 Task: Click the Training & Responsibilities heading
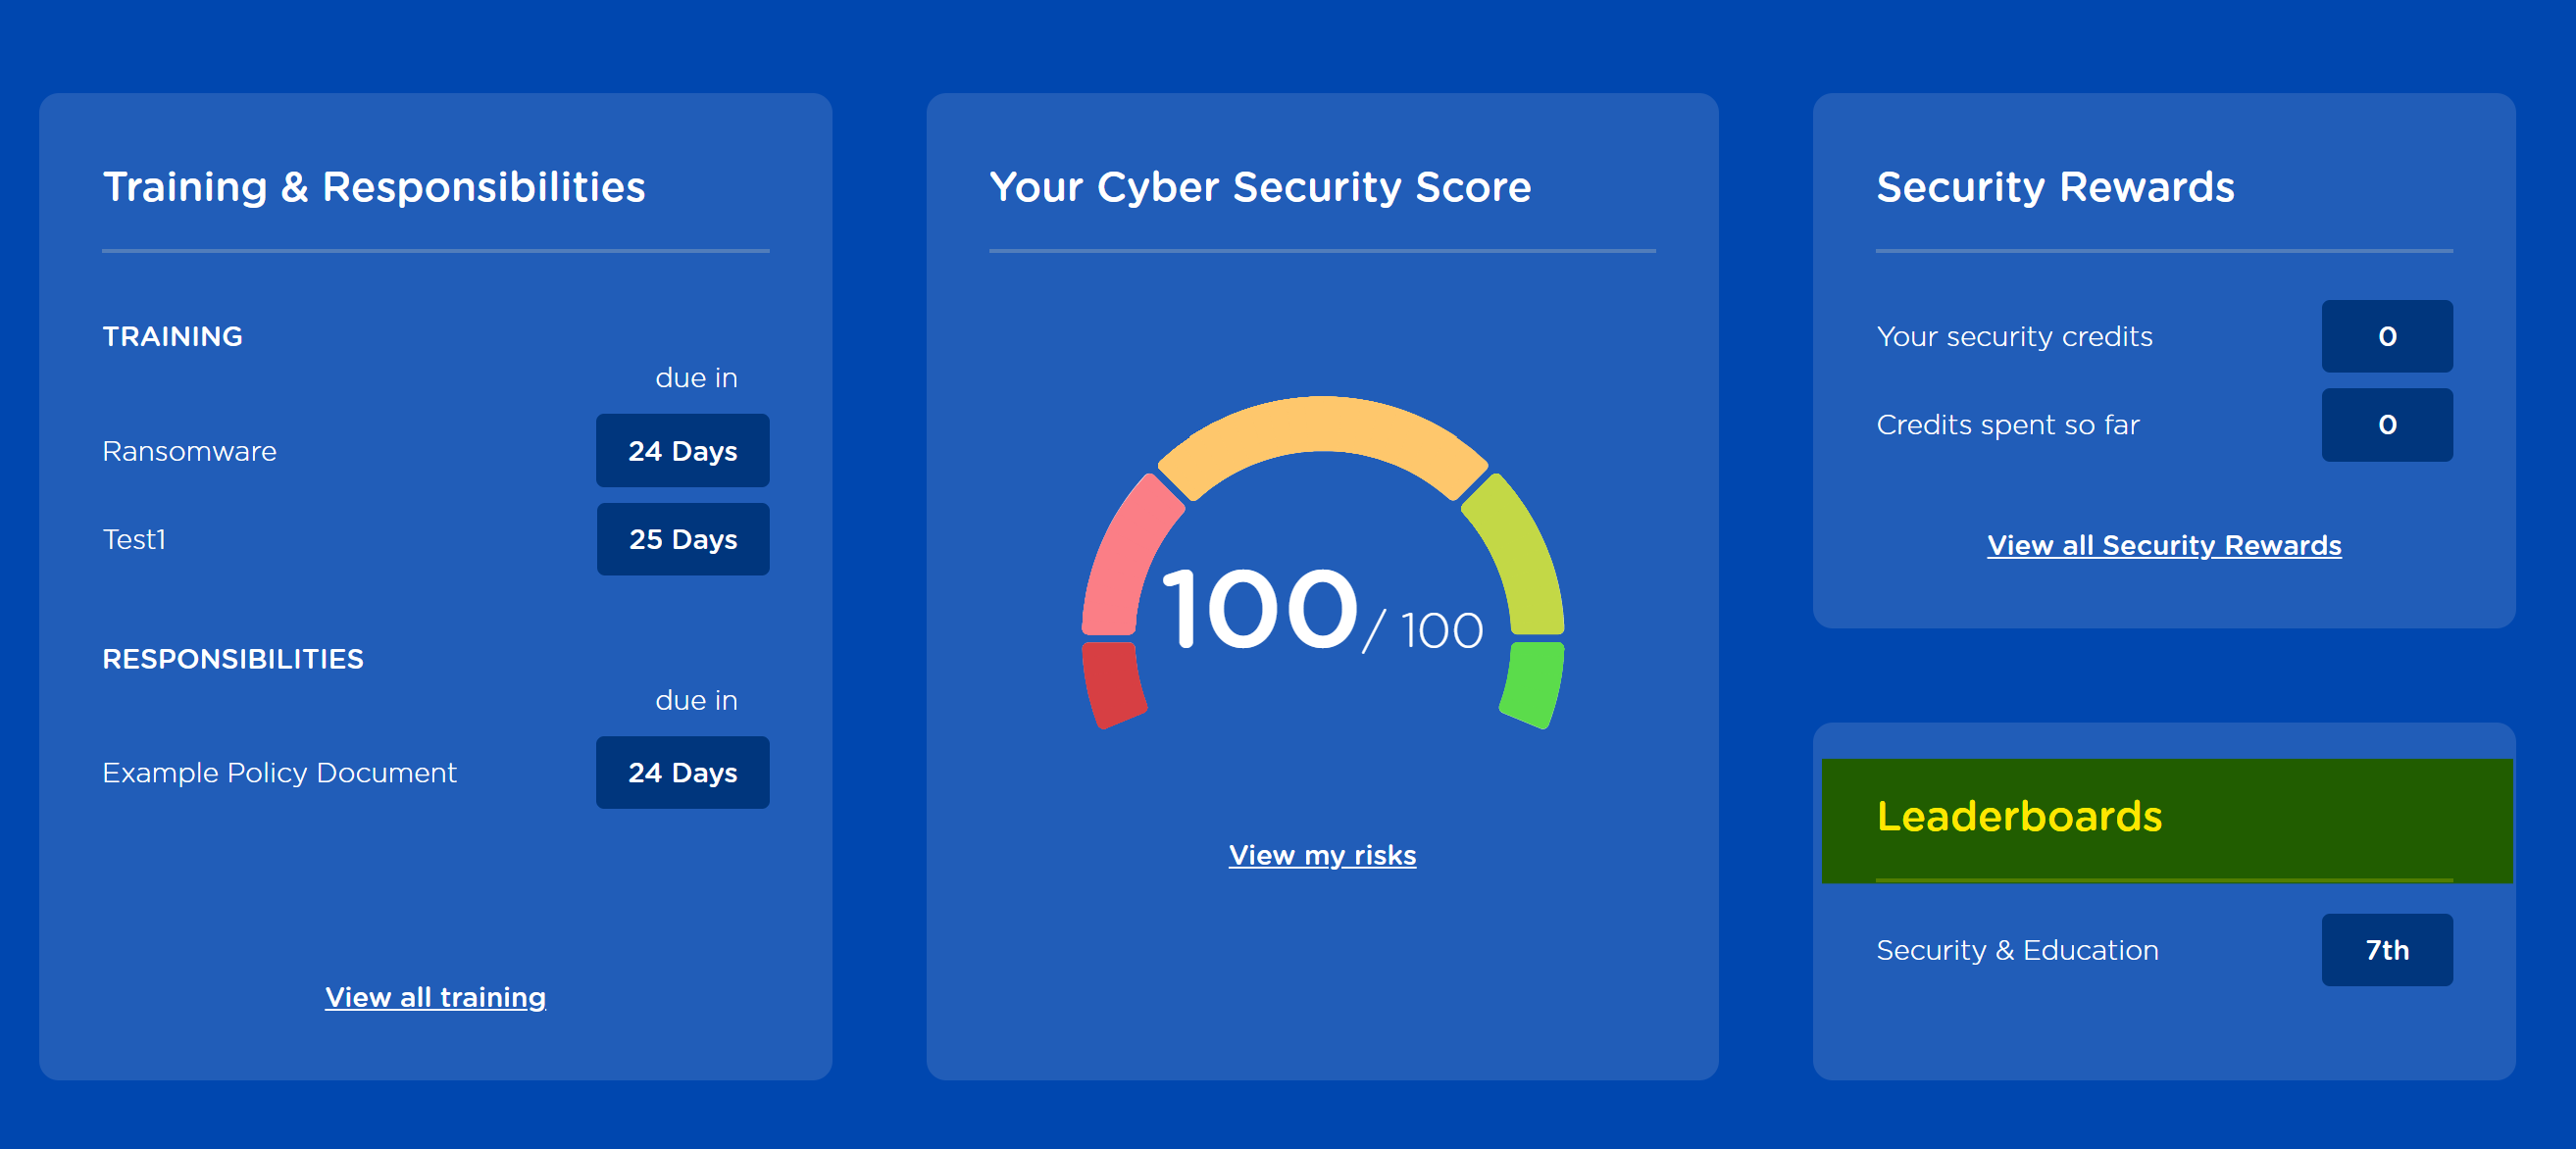pos(374,187)
